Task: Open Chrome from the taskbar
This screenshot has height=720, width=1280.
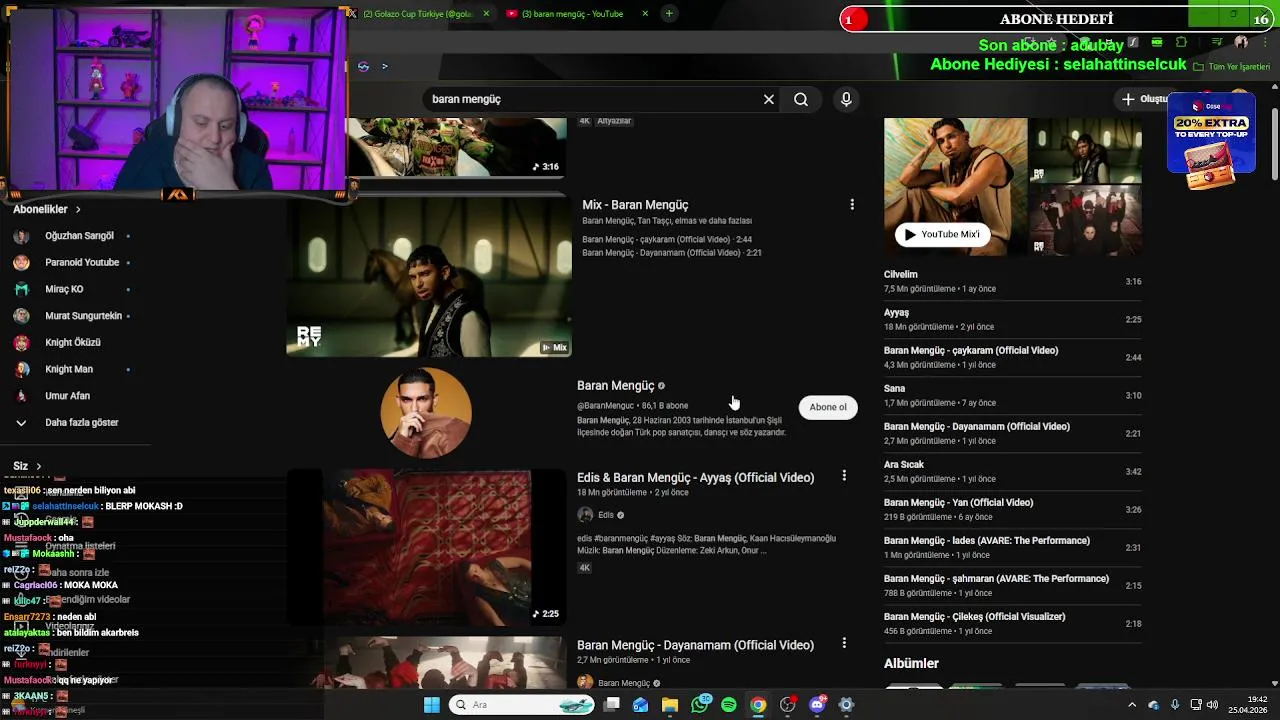Action: [758, 705]
